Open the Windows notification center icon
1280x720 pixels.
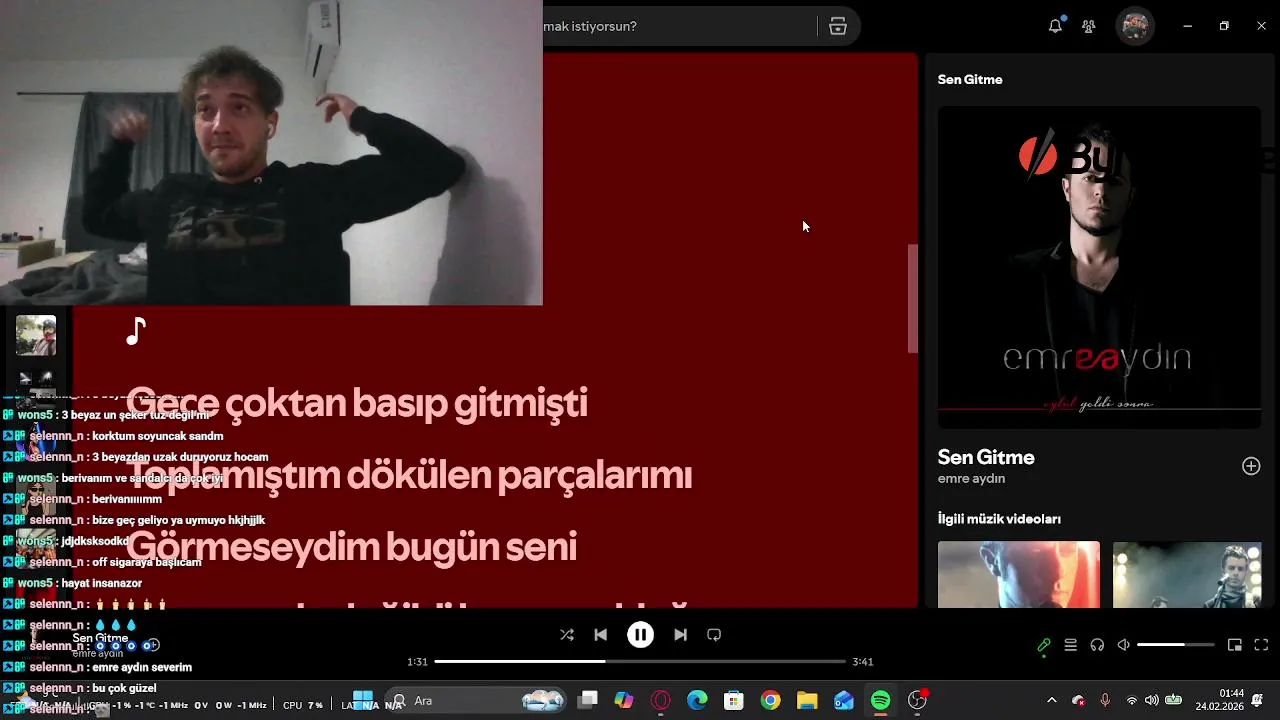point(1258,700)
